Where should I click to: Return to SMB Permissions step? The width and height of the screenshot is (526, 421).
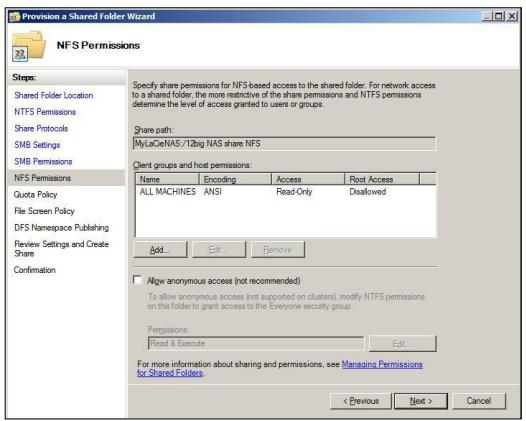tap(43, 161)
